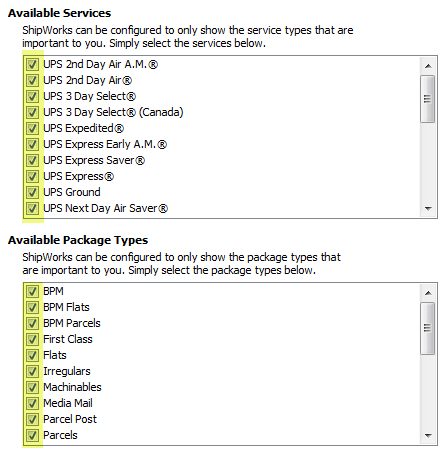Image resolution: width=442 pixels, height=449 pixels.
Task: Select the 'UPS Express®' row text
Action: (78, 176)
